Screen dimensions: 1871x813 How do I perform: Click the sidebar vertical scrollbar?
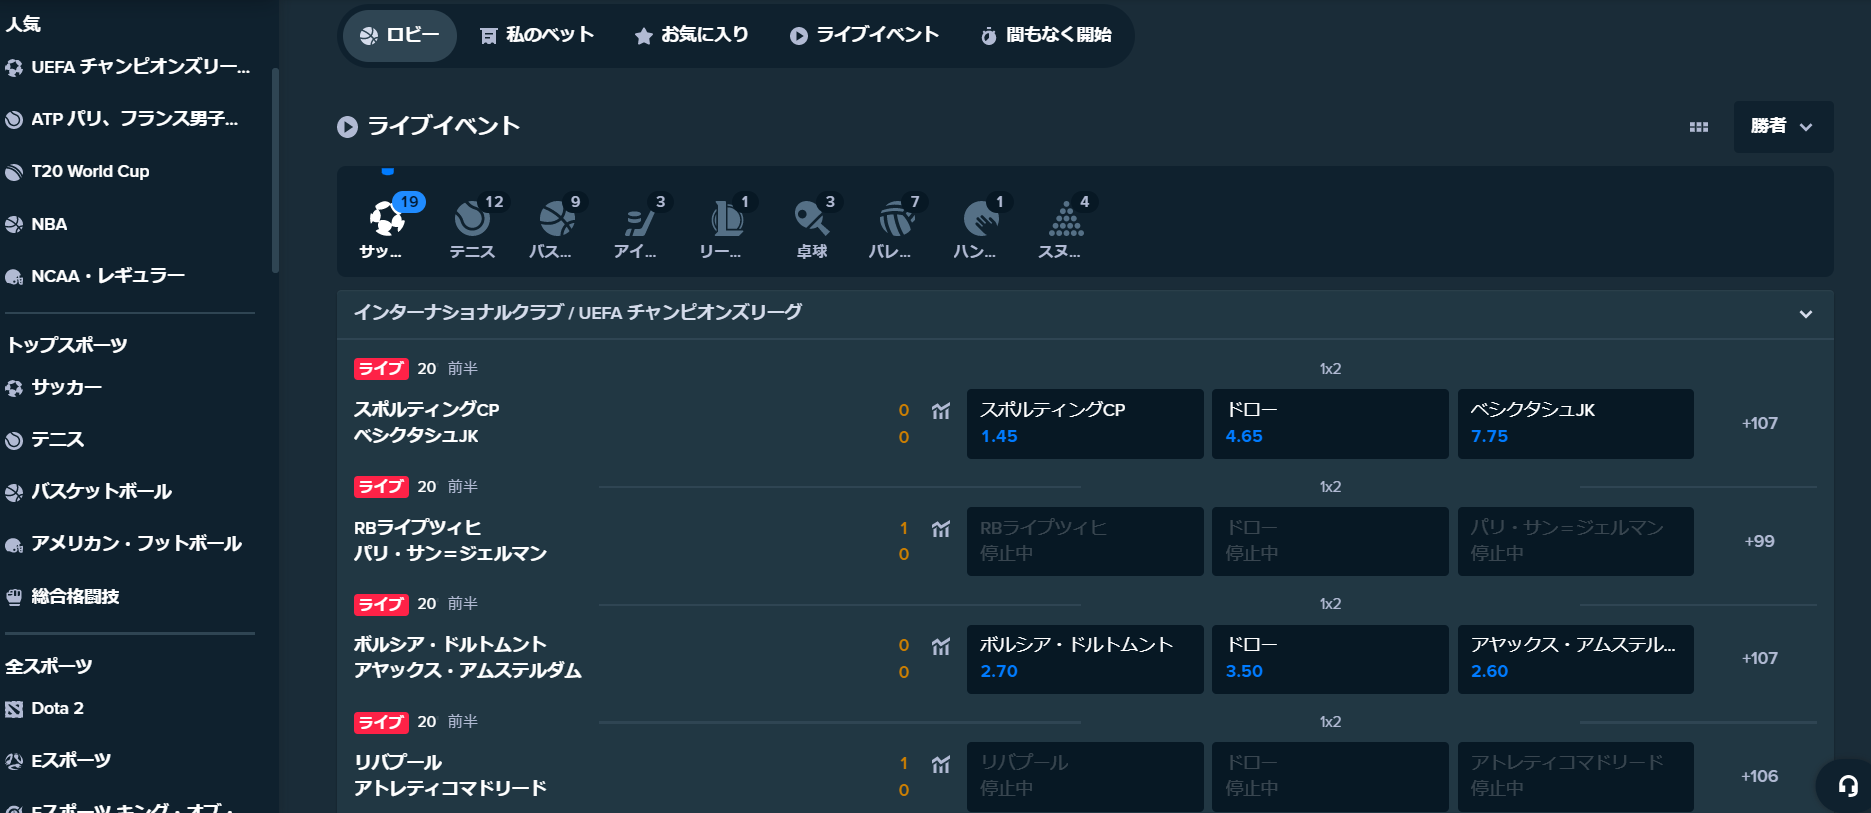275,170
